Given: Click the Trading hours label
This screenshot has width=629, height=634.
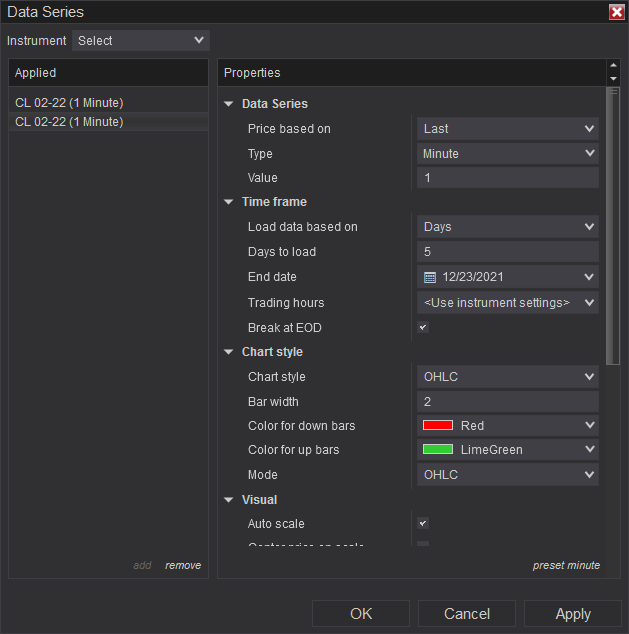Looking at the screenshot, I should [286, 303].
